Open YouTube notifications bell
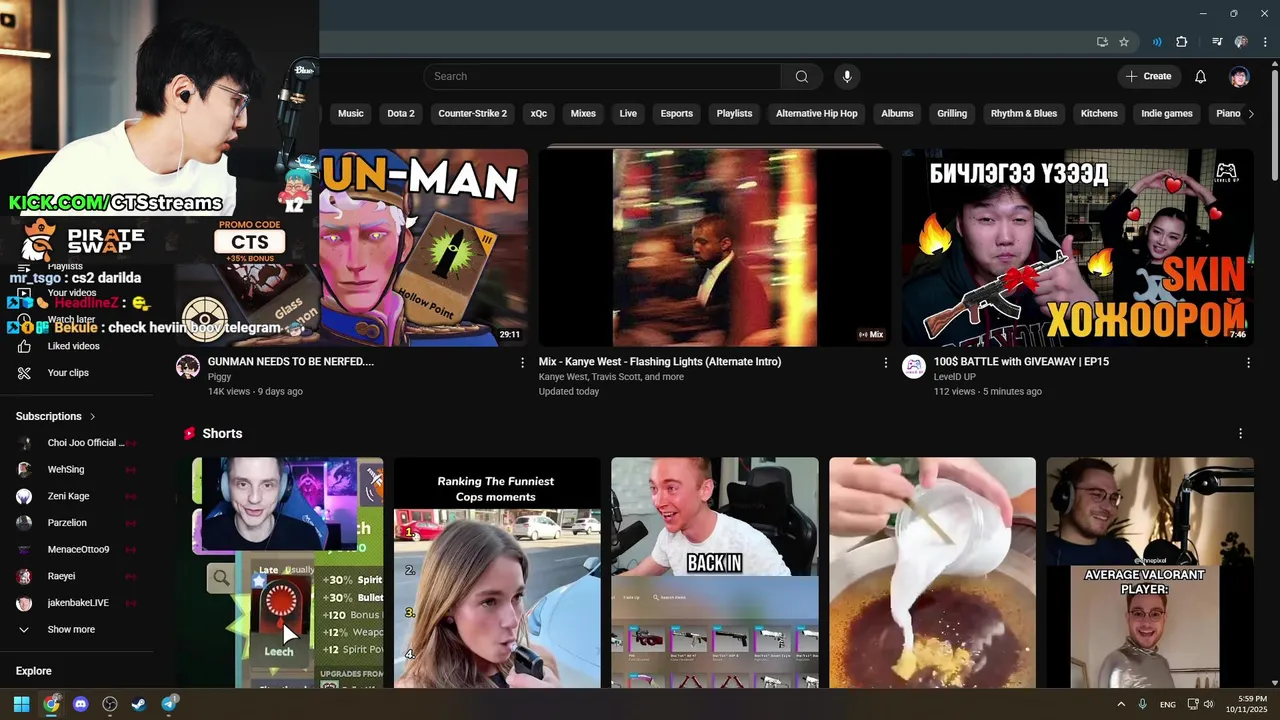 [x=1201, y=76]
